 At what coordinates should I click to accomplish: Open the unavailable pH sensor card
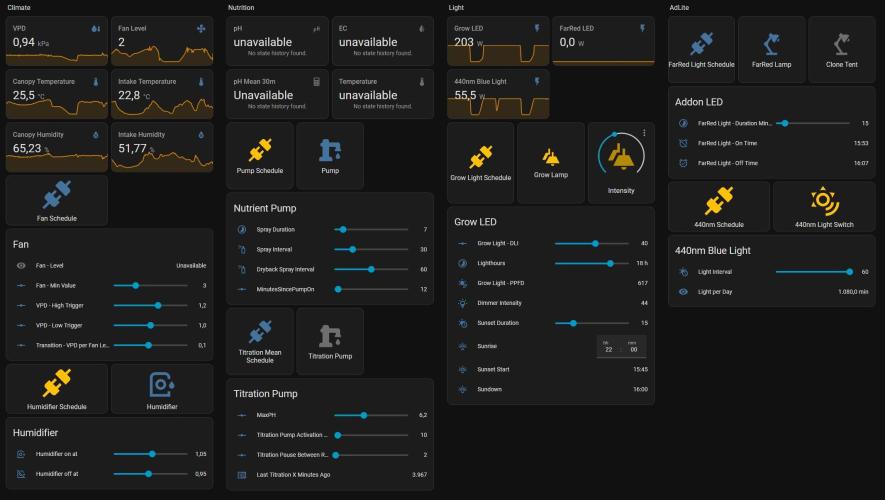(x=277, y=41)
